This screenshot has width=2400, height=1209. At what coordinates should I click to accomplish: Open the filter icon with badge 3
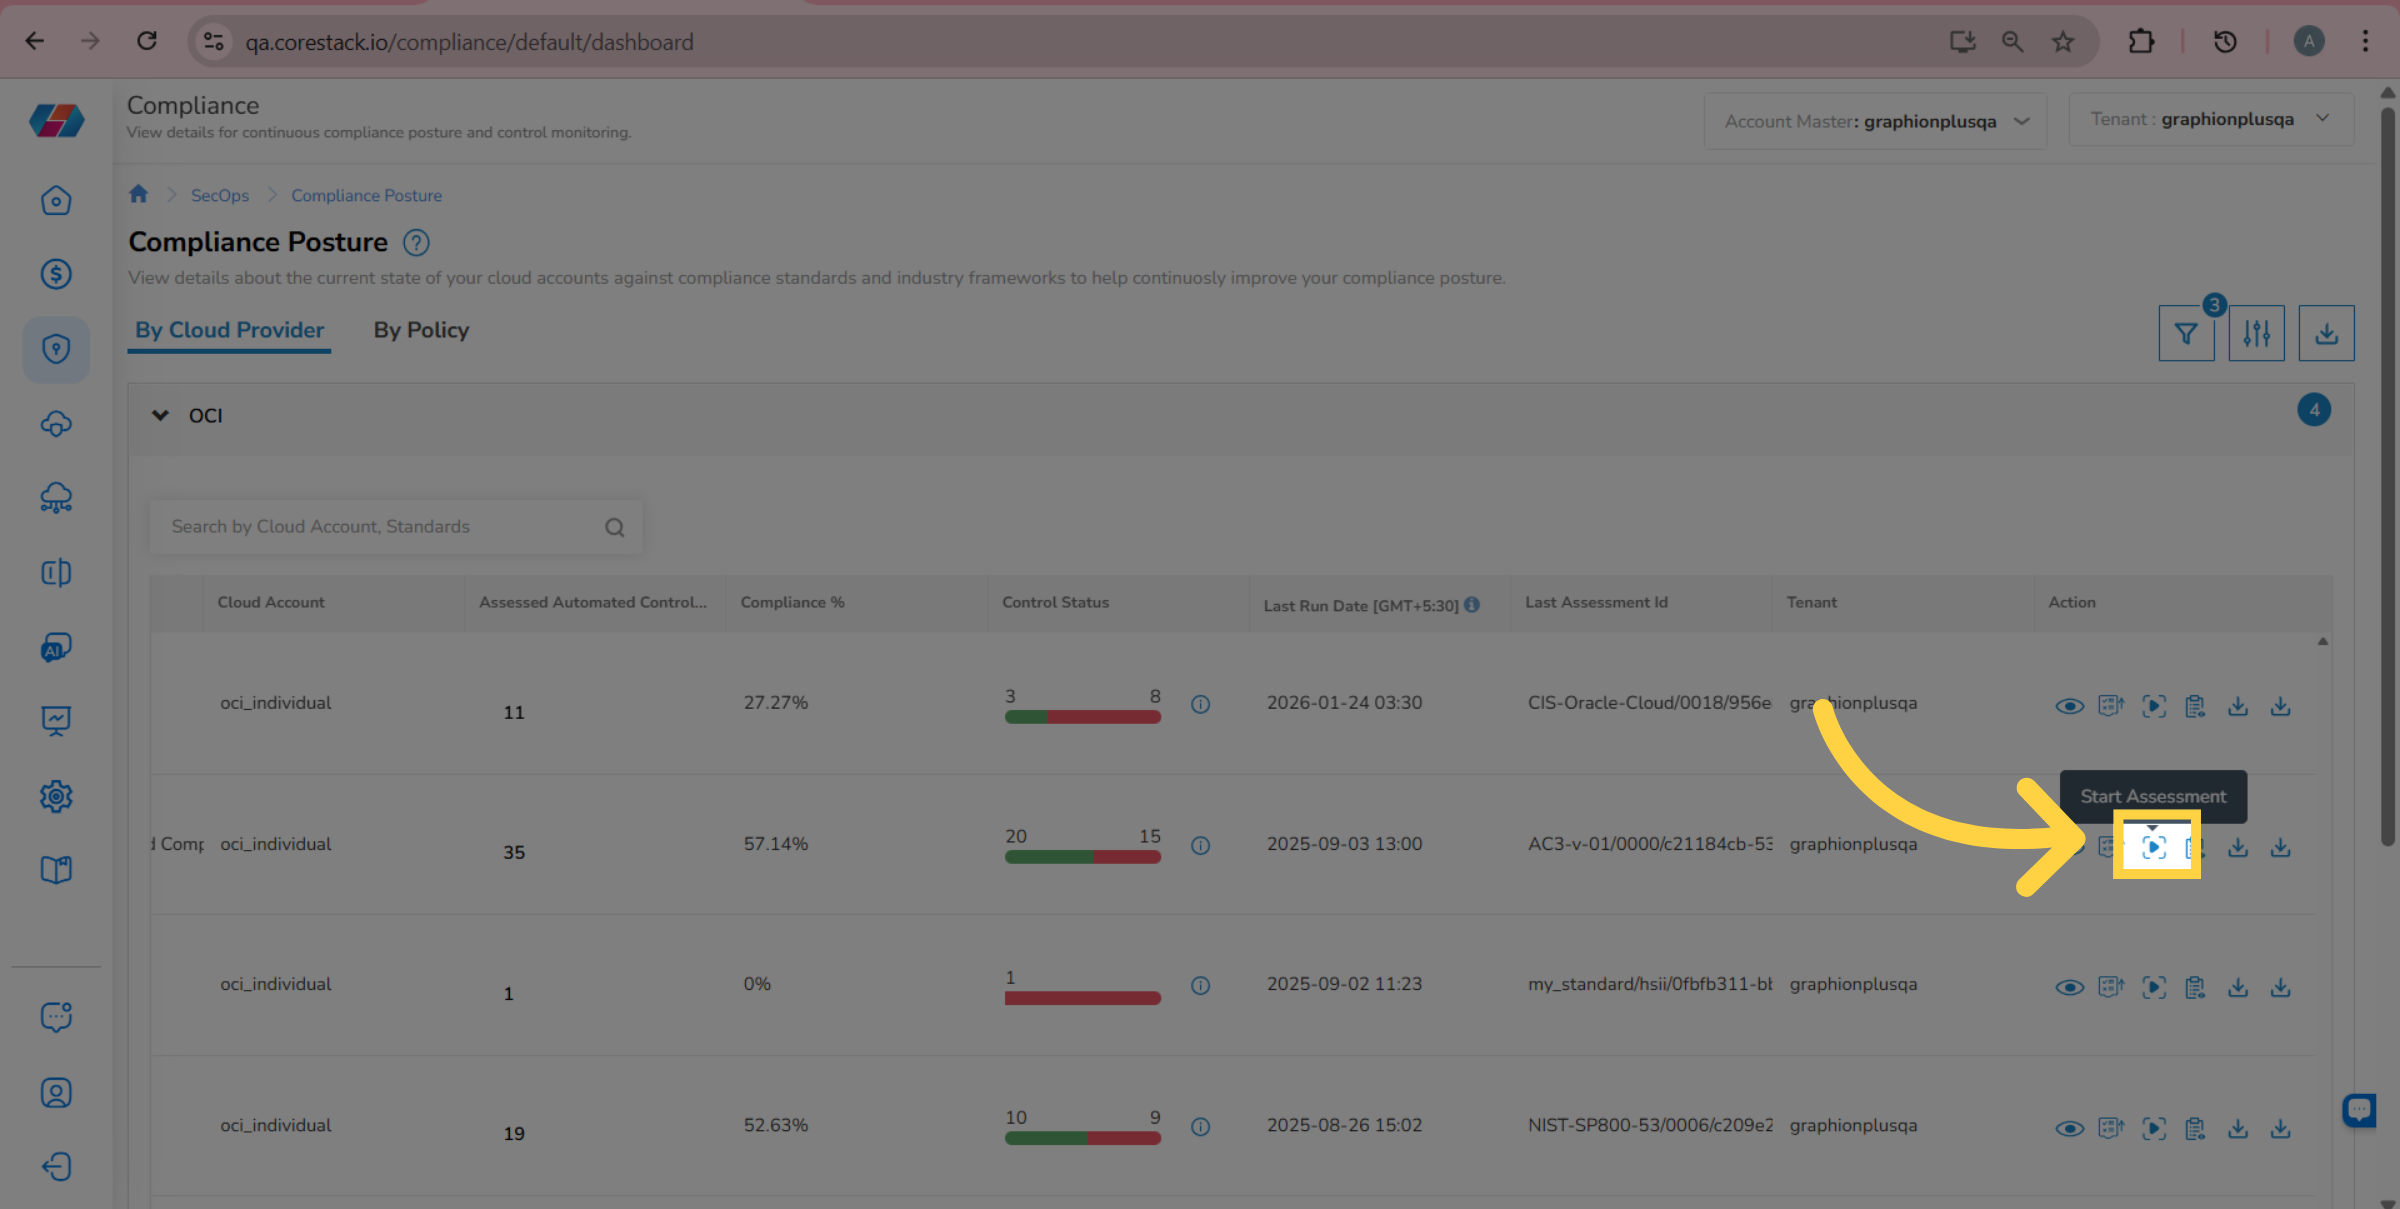[x=2186, y=334]
